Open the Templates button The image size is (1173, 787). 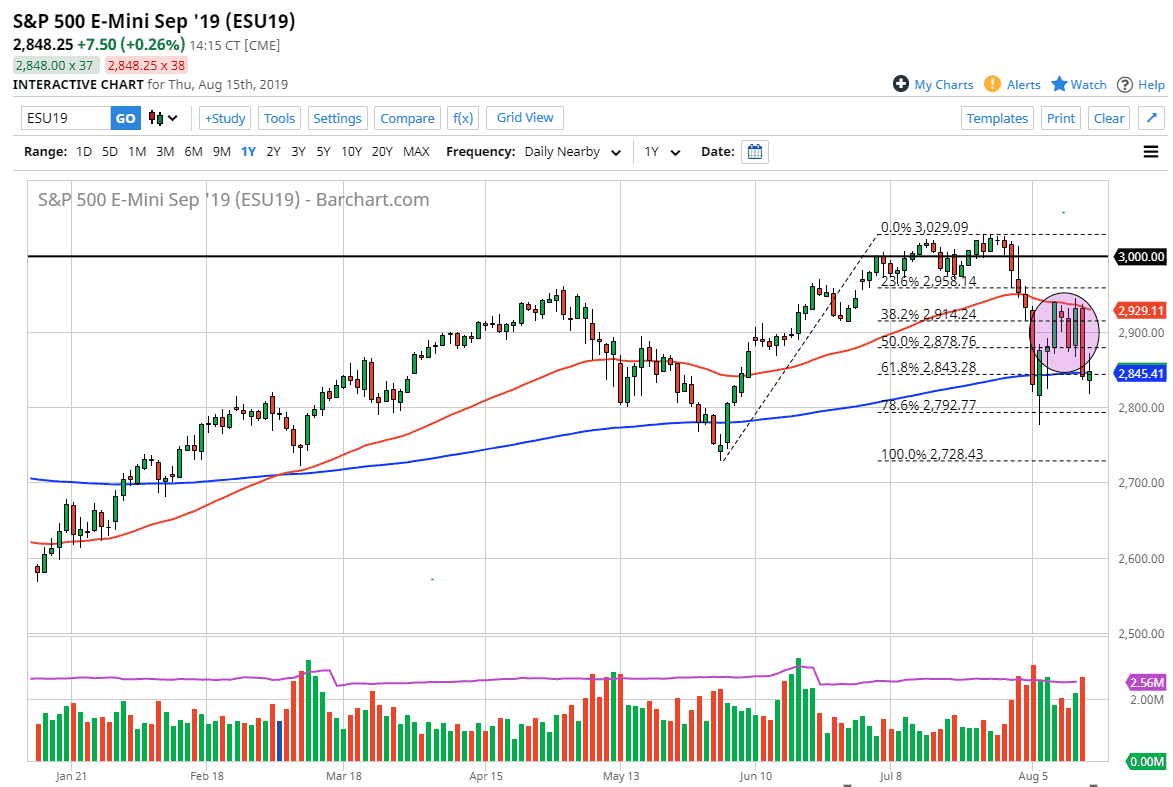click(997, 117)
